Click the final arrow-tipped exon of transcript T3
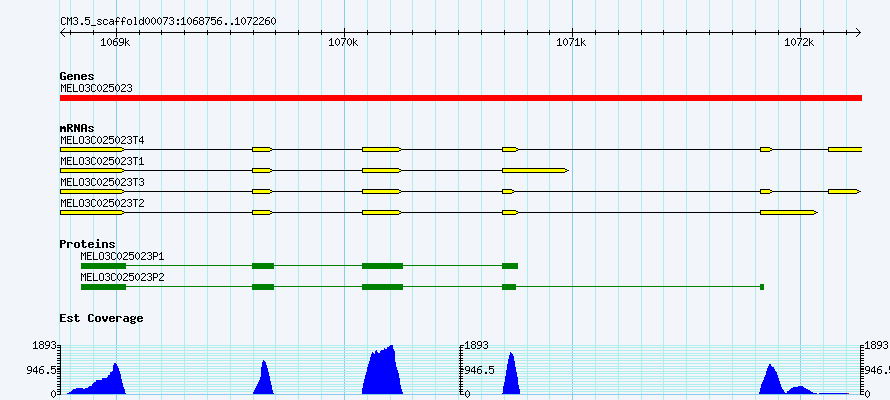The image size is (890, 400). 845,192
